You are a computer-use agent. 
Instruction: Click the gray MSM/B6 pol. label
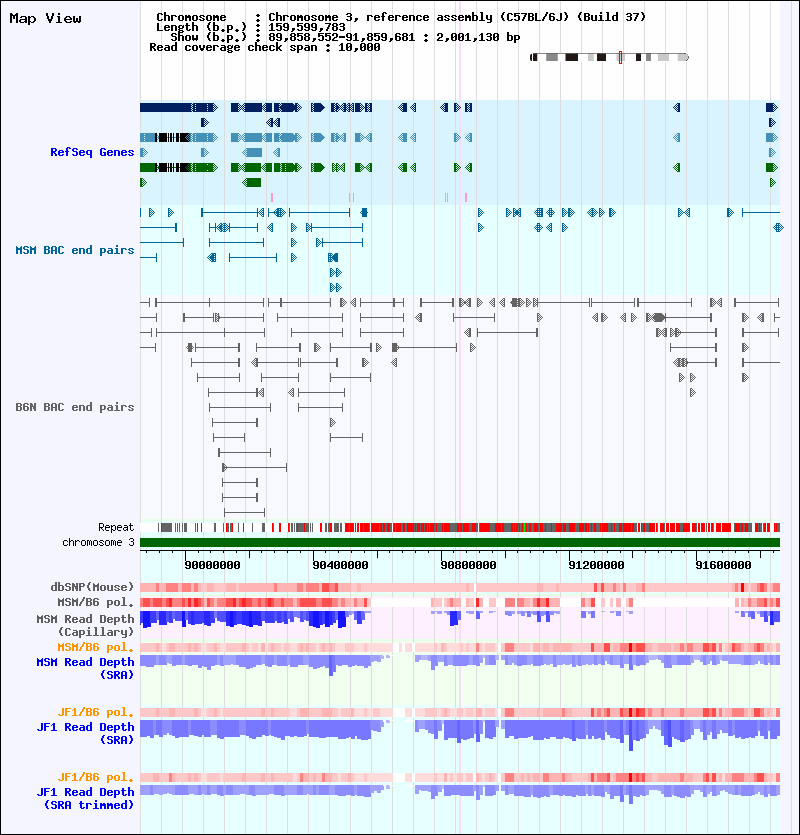pyautogui.click(x=96, y=602)
